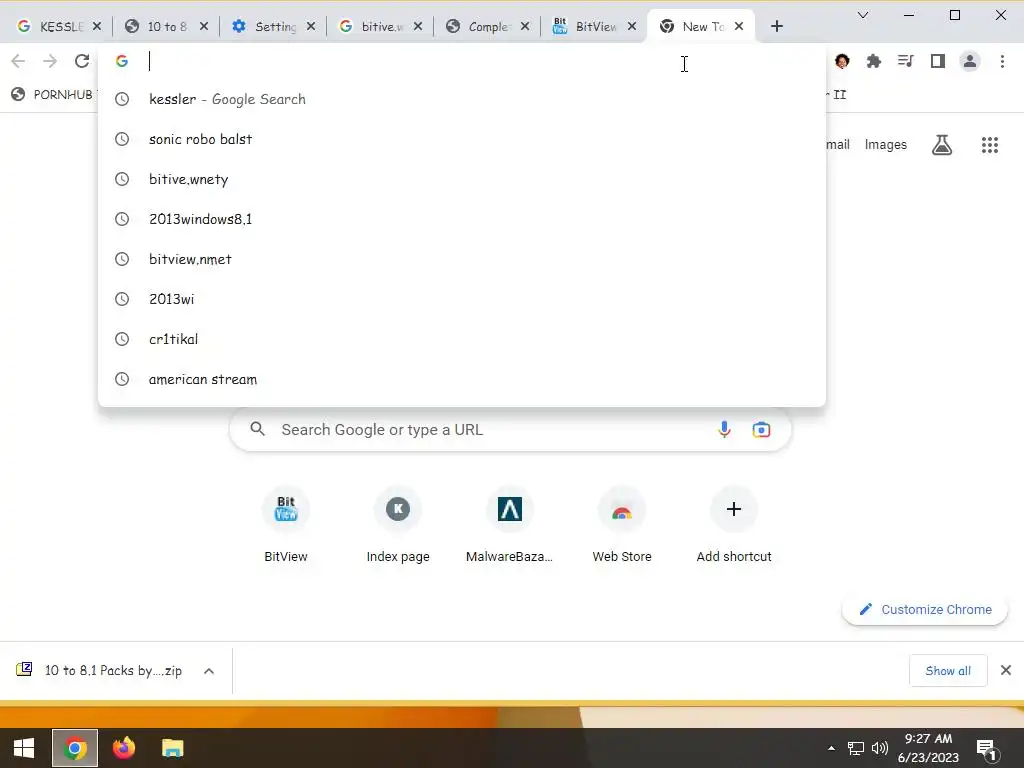Focus the Search Google or type a URL box

click(x=510, y=430)
